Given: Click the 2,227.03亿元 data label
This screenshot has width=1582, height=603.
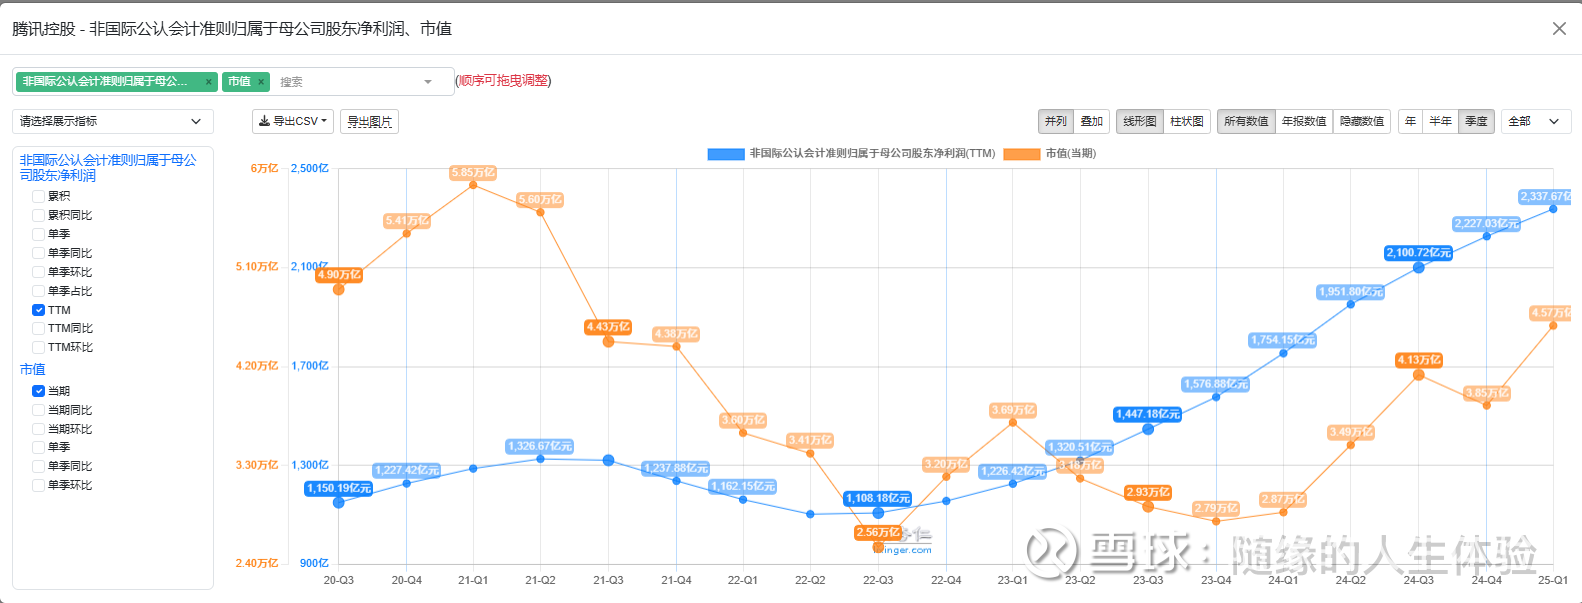Looking at the screenshot, I should [x=1486, y=224].
